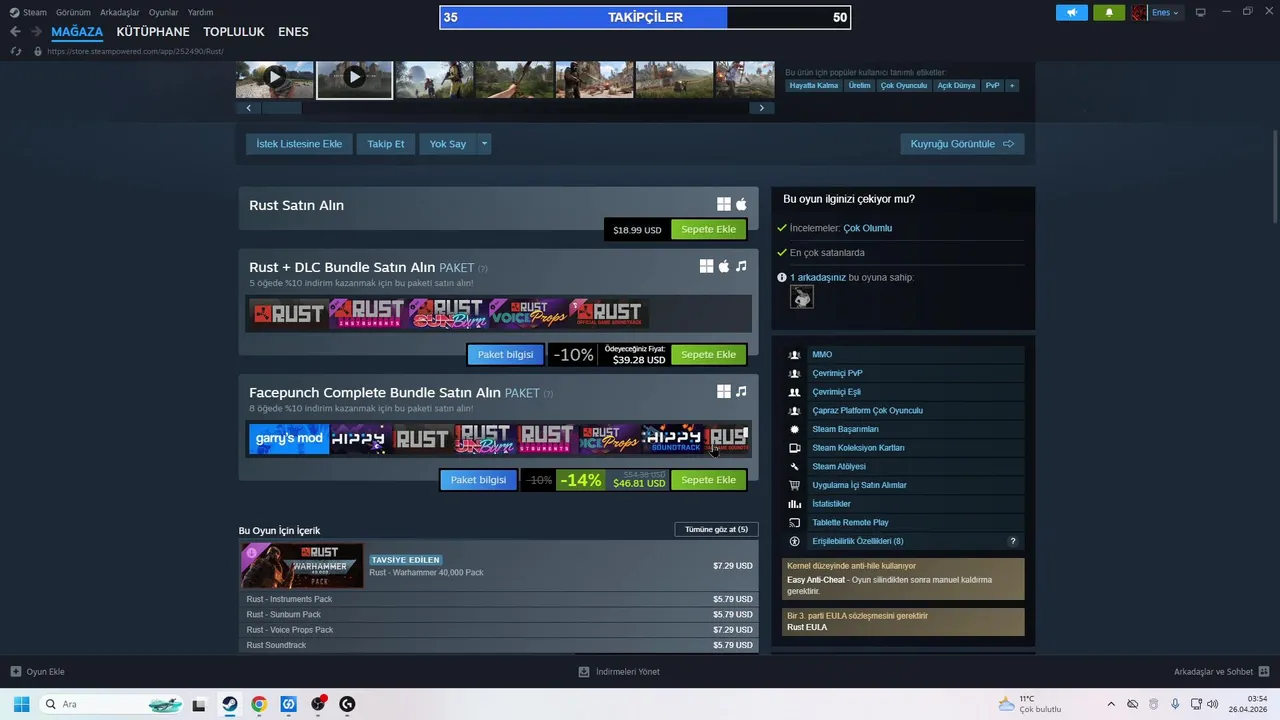Open Google Chrome from the taskbar
1280x720 pixels.
(x=259, y=704)
